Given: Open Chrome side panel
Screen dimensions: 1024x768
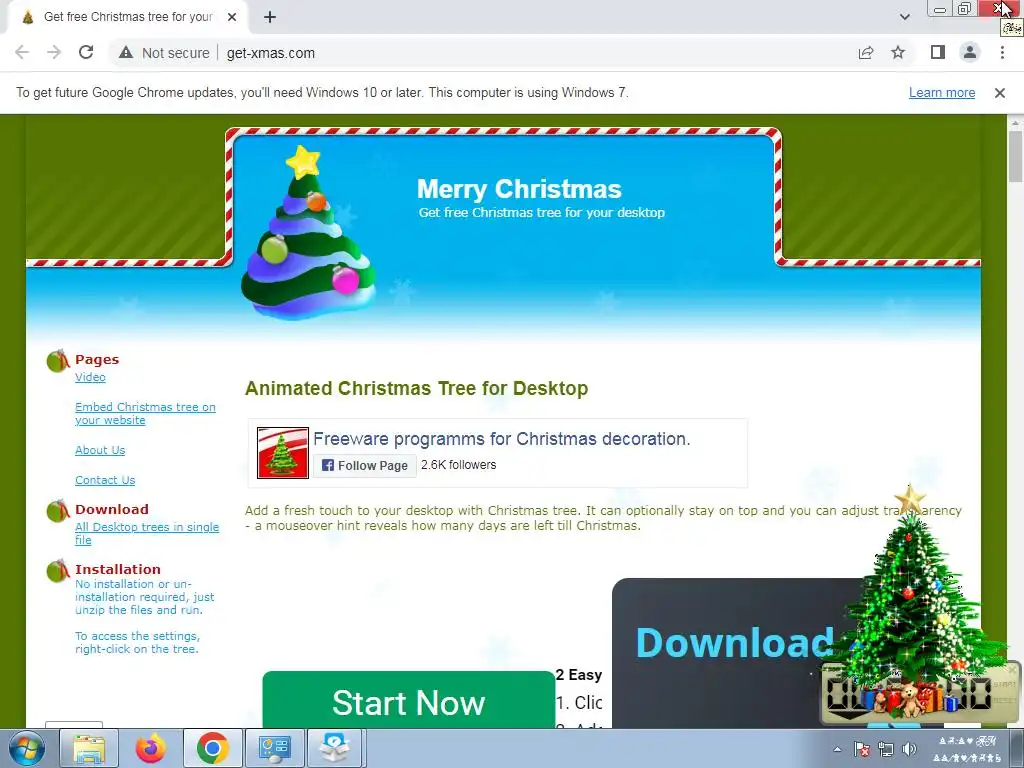Looking at the screenshot, I should [x=938, y=52].
